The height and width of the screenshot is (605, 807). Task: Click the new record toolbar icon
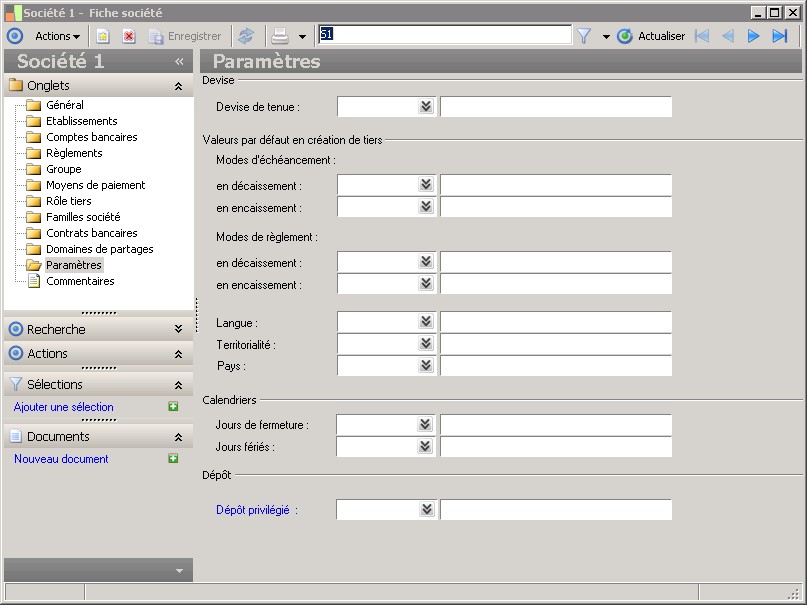coord(103,36)
